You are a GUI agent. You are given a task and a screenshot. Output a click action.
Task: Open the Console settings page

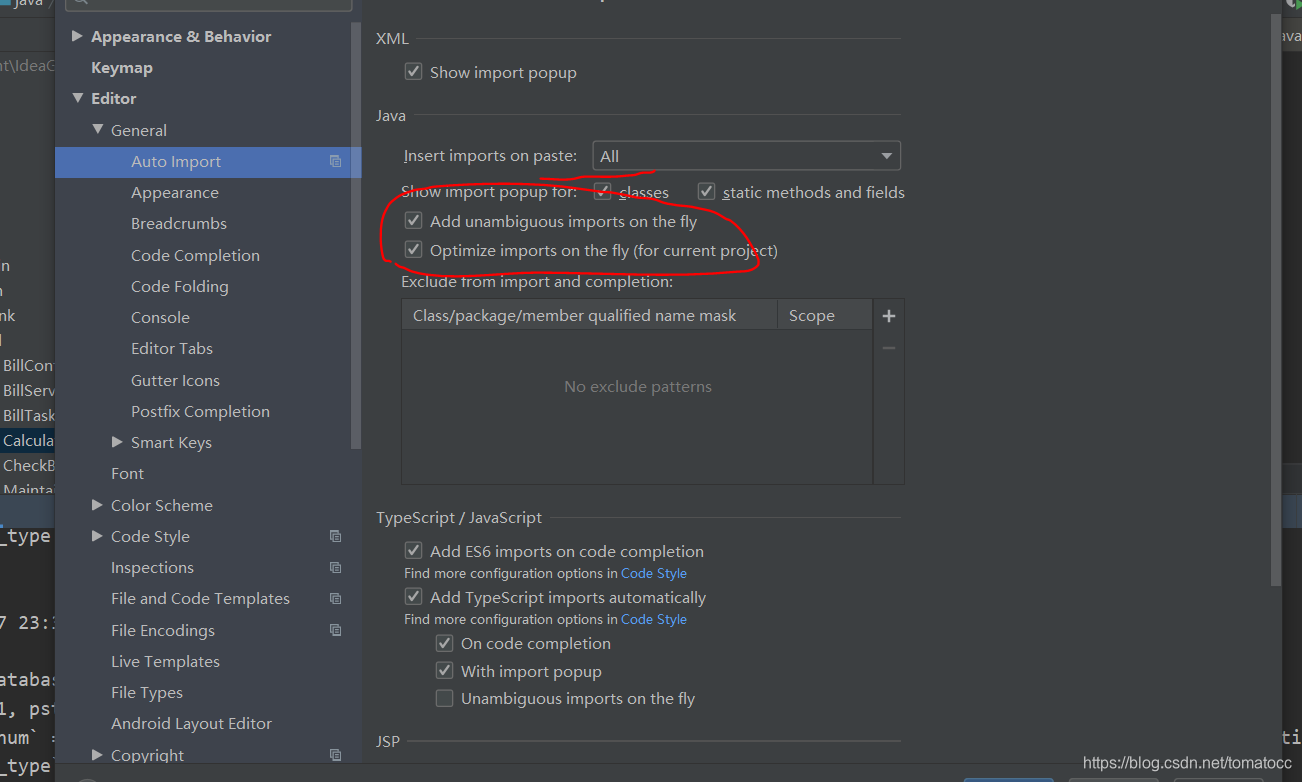(160, 317)
